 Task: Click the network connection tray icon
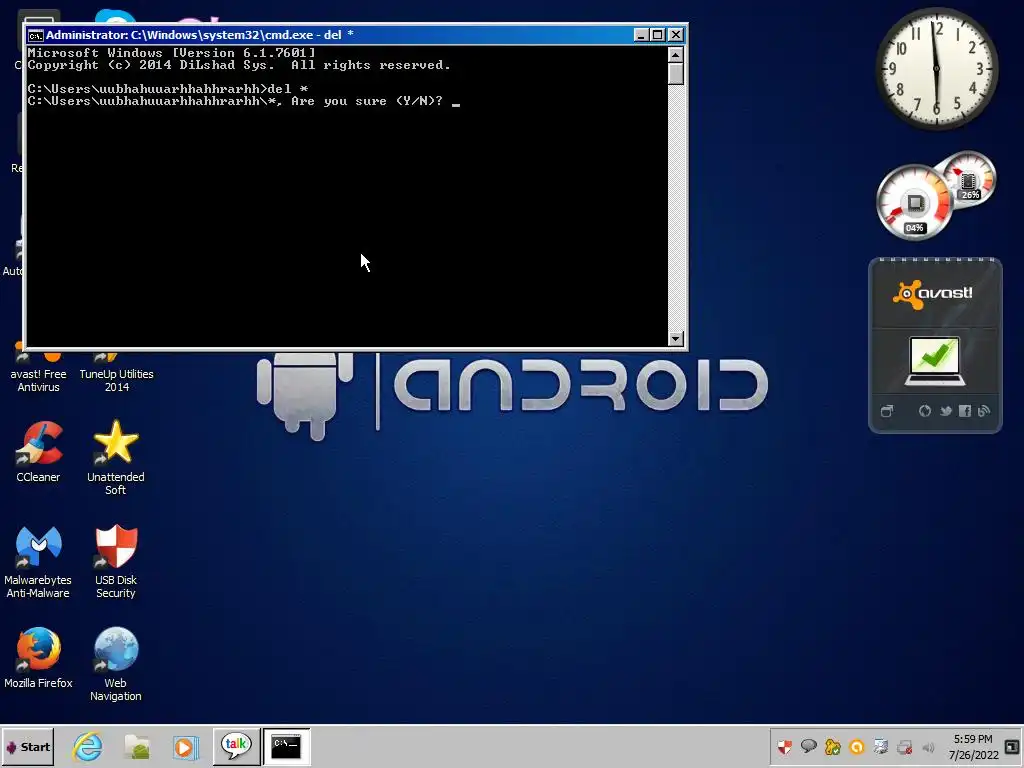click(880, 746)
